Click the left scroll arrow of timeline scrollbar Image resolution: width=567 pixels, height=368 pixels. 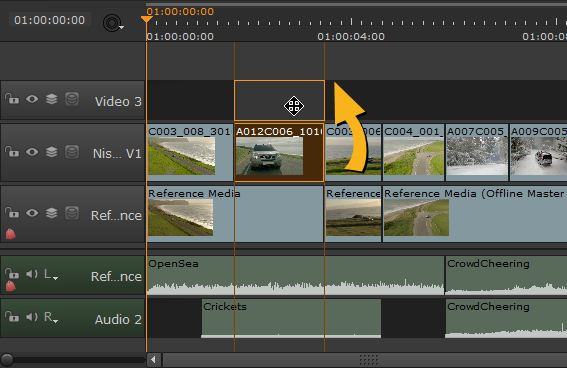point(154,360)
